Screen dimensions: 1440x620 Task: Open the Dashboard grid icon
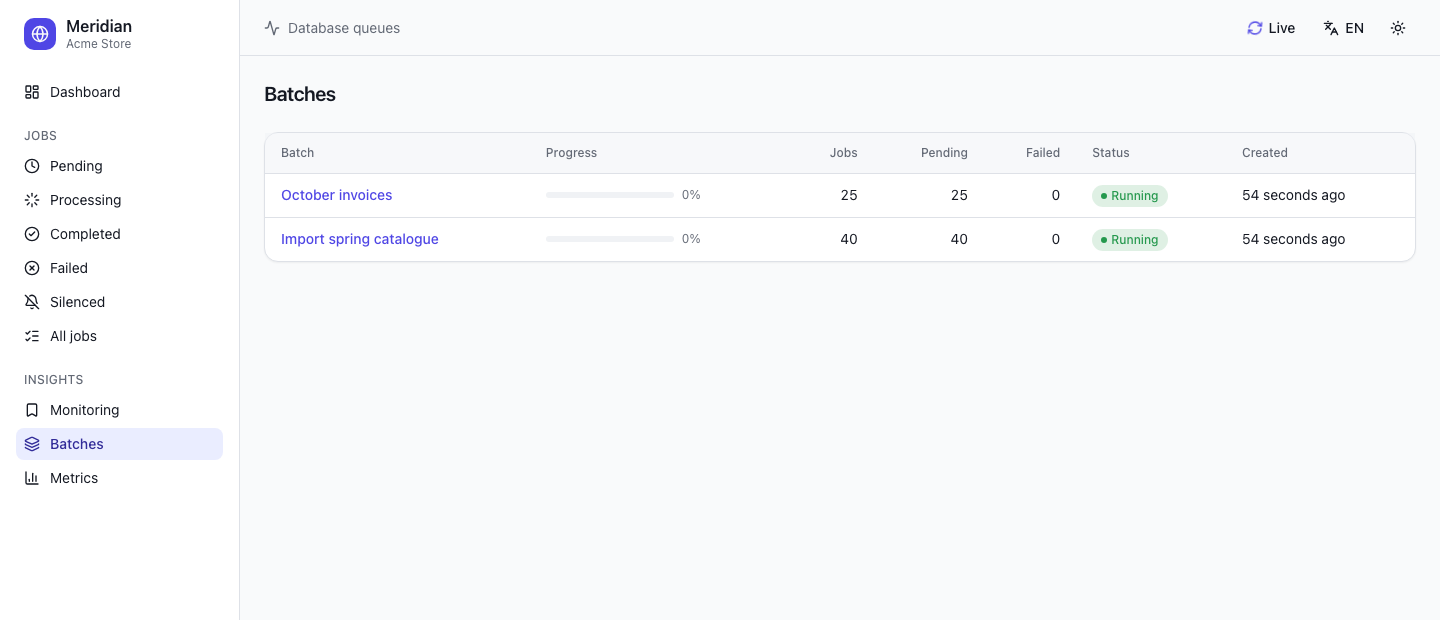coord(32,92)
